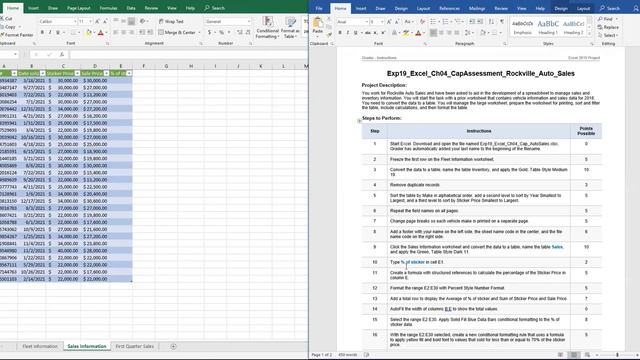Click Wrap Text in Excel ribbon
This screenshot has height=360, width=640.
[171, 21]
